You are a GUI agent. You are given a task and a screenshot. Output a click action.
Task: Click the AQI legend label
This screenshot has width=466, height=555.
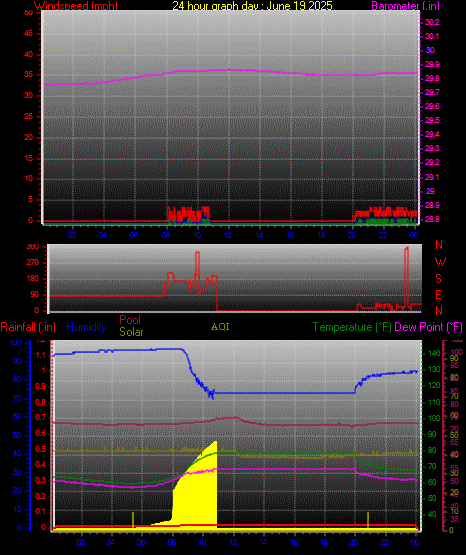[220, 327]
